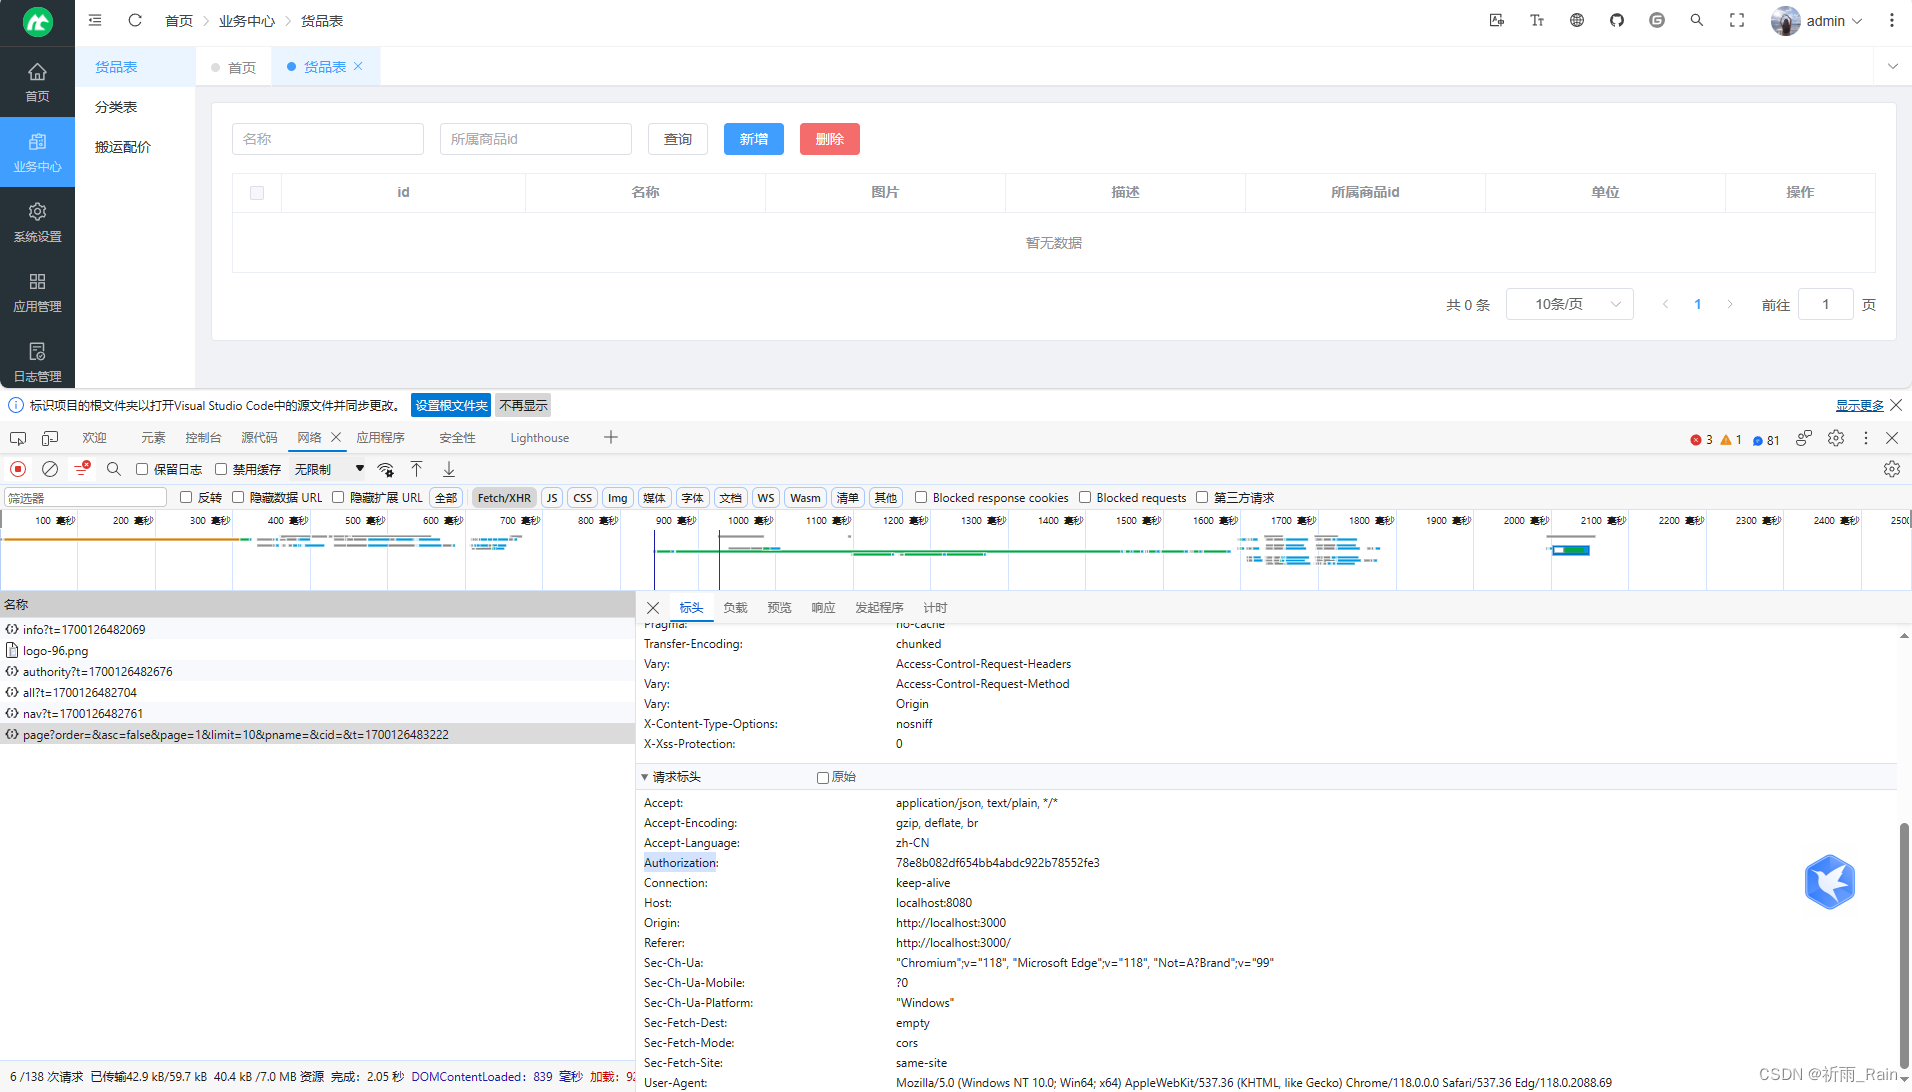The width and height of the screenshot is (1912, 1092).
Task: Check 隐藏扩展 URL checkbox
Action: click(x=338, y=497)
